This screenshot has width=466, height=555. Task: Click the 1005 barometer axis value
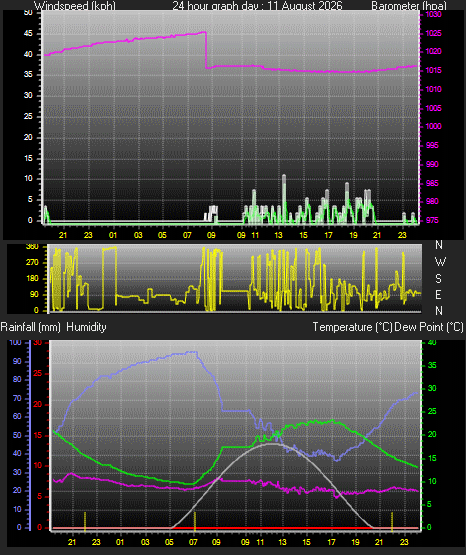coord(433,108)
